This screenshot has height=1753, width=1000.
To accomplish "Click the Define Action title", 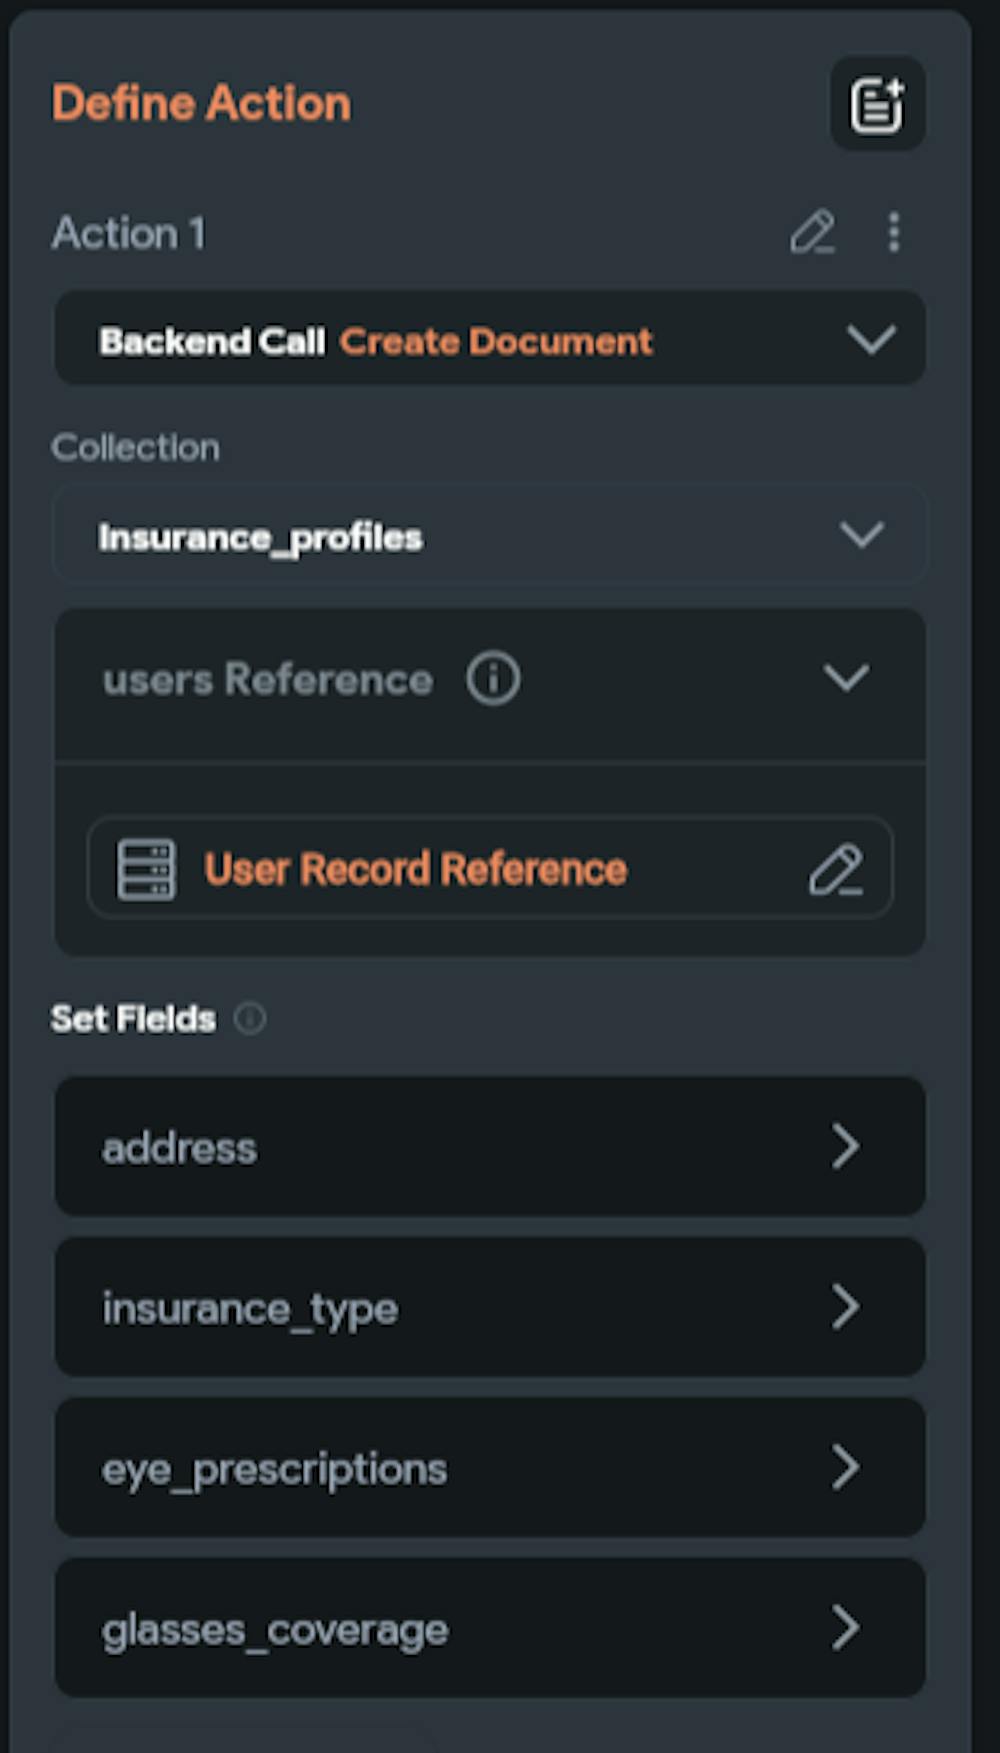I will click(202, 102).
